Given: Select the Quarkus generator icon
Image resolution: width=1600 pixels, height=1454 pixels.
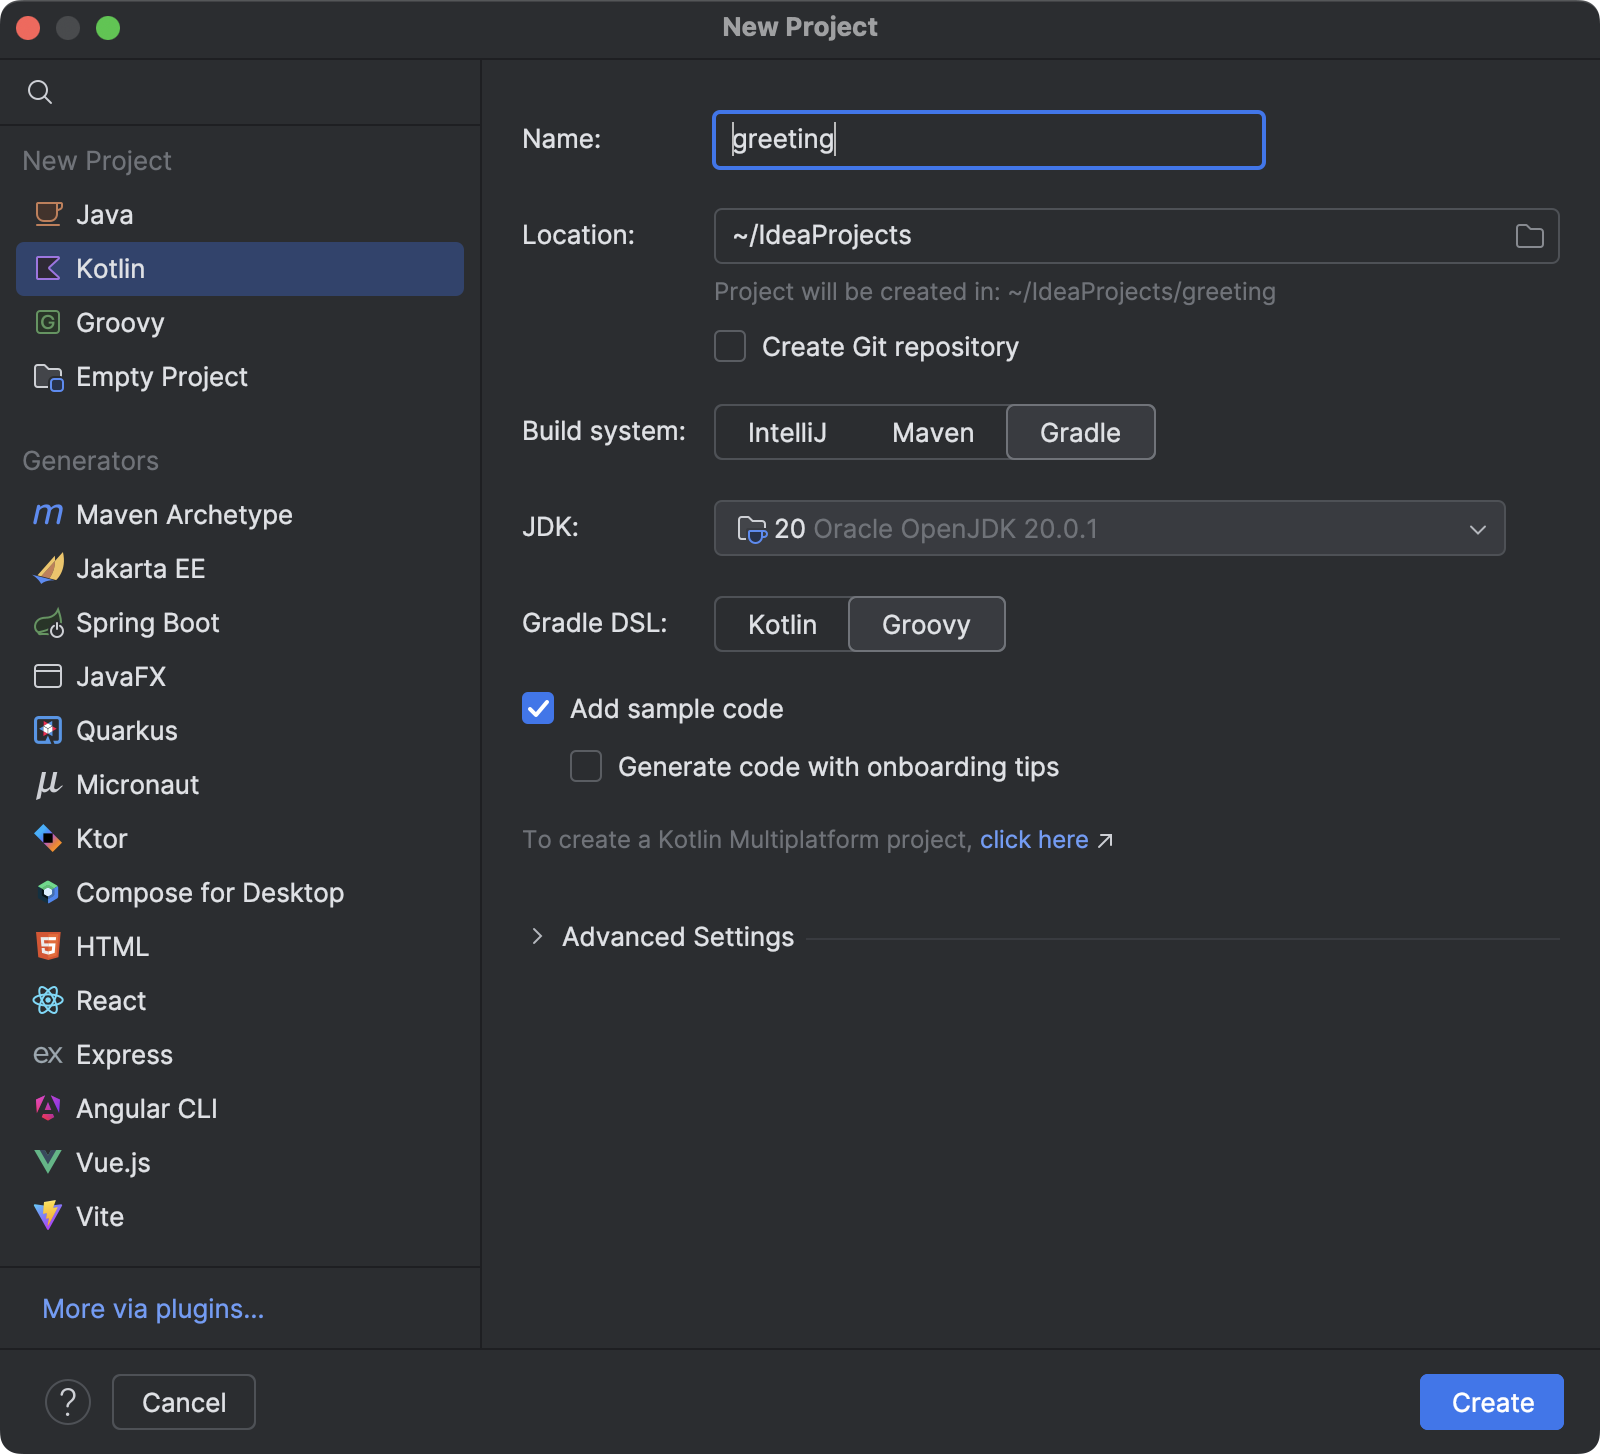Looking at the screenshot, I should tap(48, 731).
